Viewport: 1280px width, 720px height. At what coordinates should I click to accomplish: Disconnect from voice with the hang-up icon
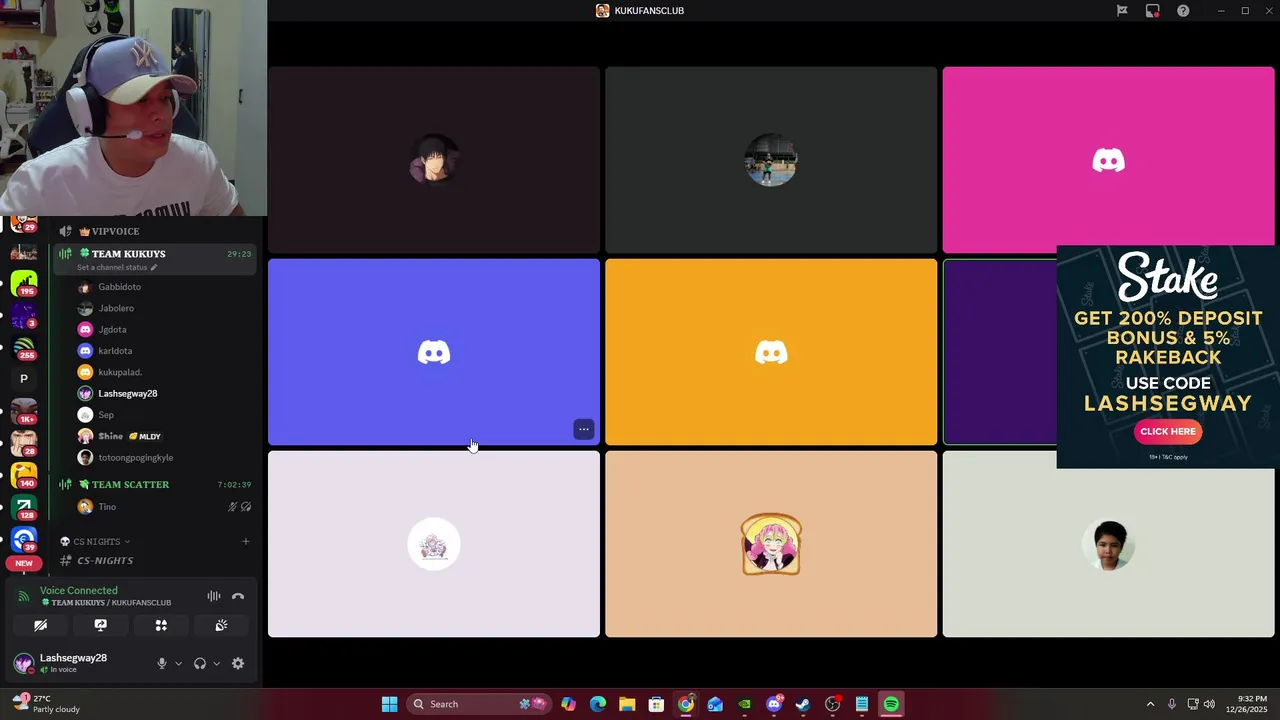tap(238, 596)
